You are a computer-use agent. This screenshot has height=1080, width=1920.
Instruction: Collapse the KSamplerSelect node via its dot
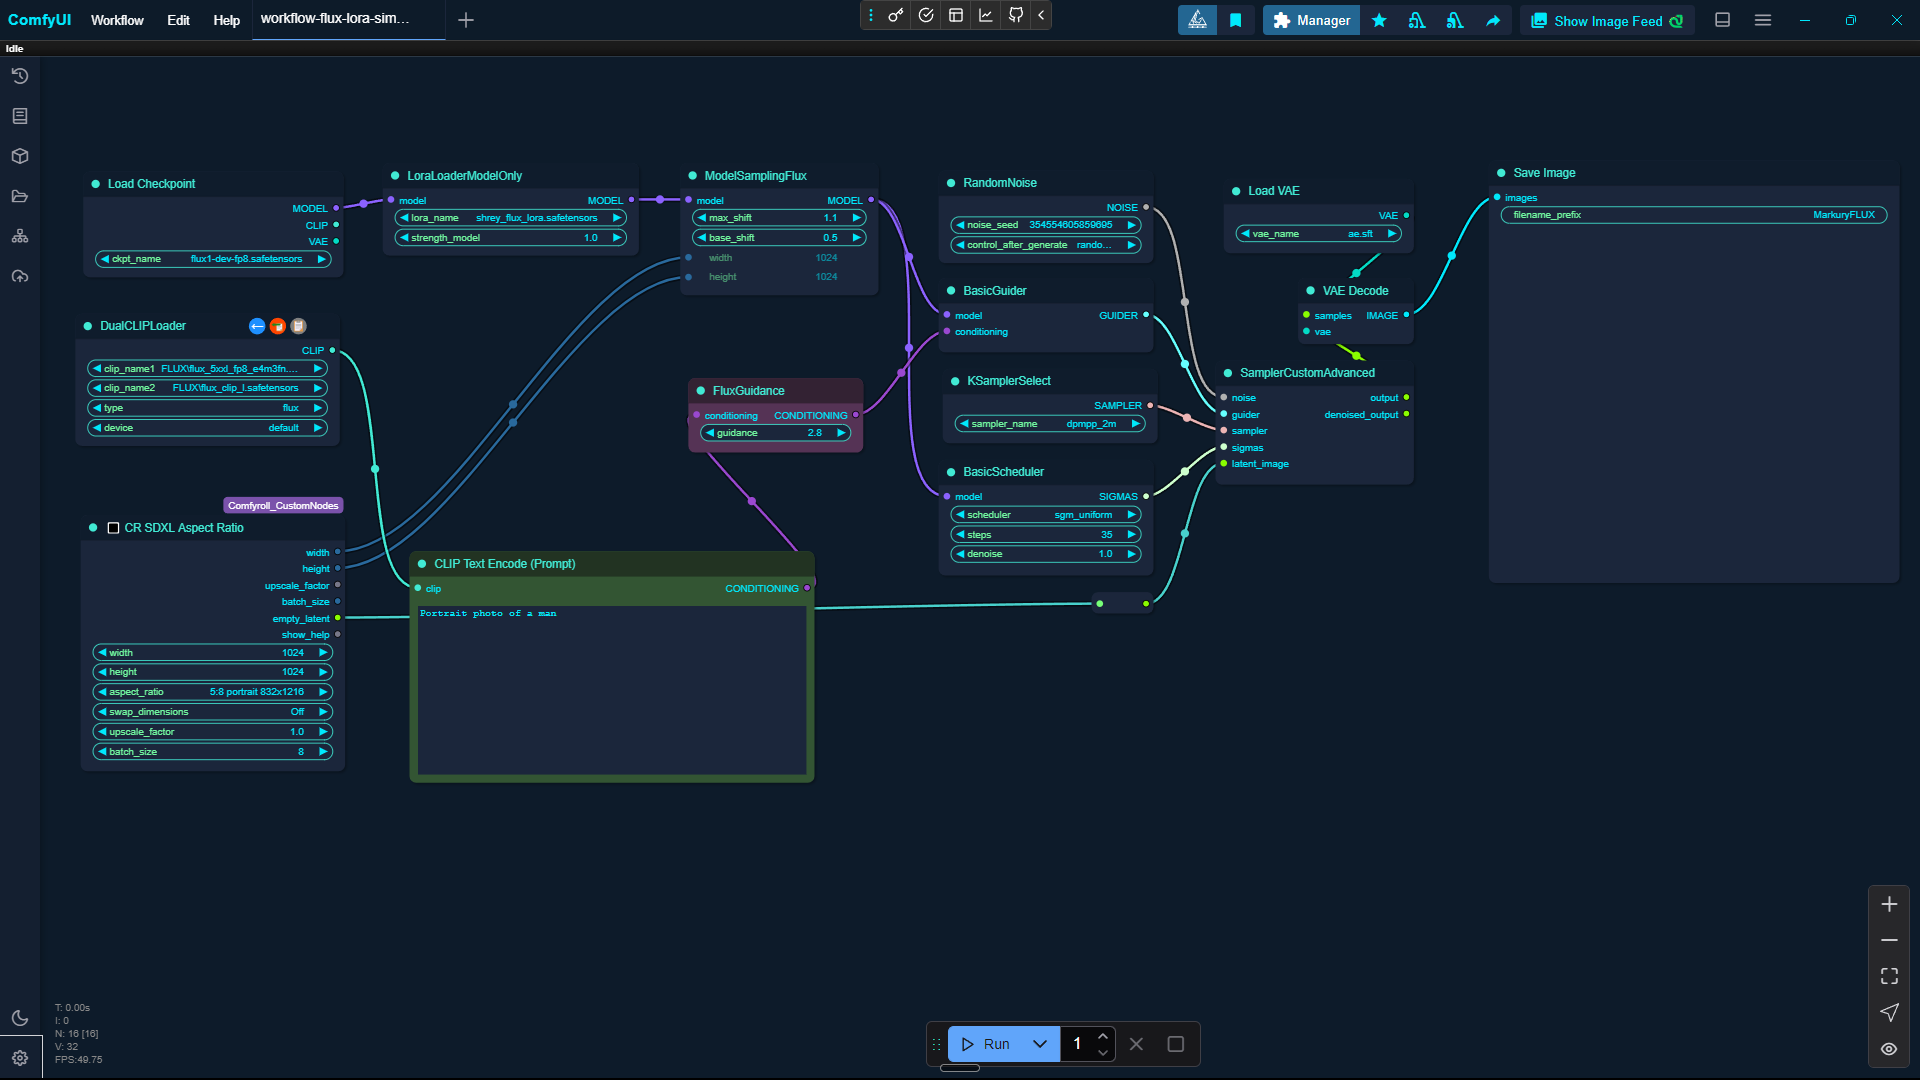click(x=955, y=381)
